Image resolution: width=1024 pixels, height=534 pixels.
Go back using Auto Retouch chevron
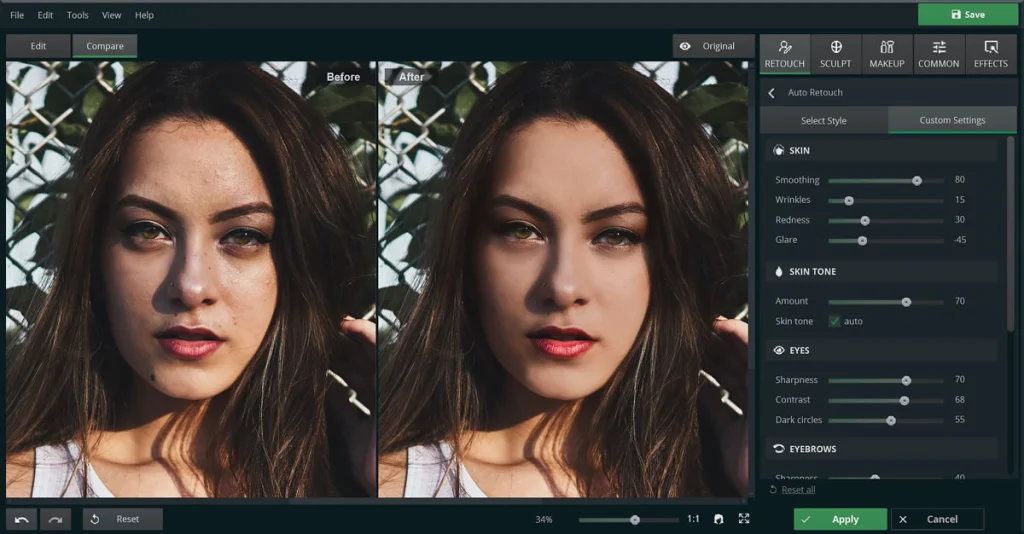[772, 92]
